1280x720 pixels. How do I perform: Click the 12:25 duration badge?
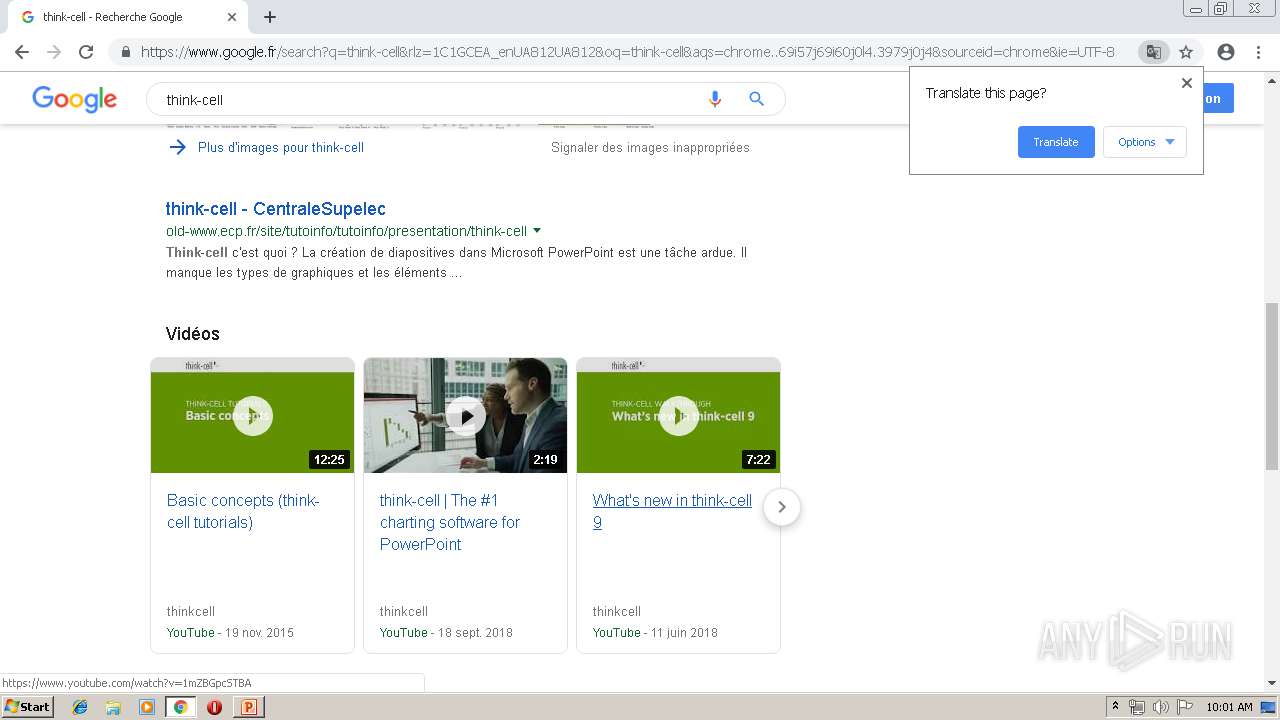[329, 460]
